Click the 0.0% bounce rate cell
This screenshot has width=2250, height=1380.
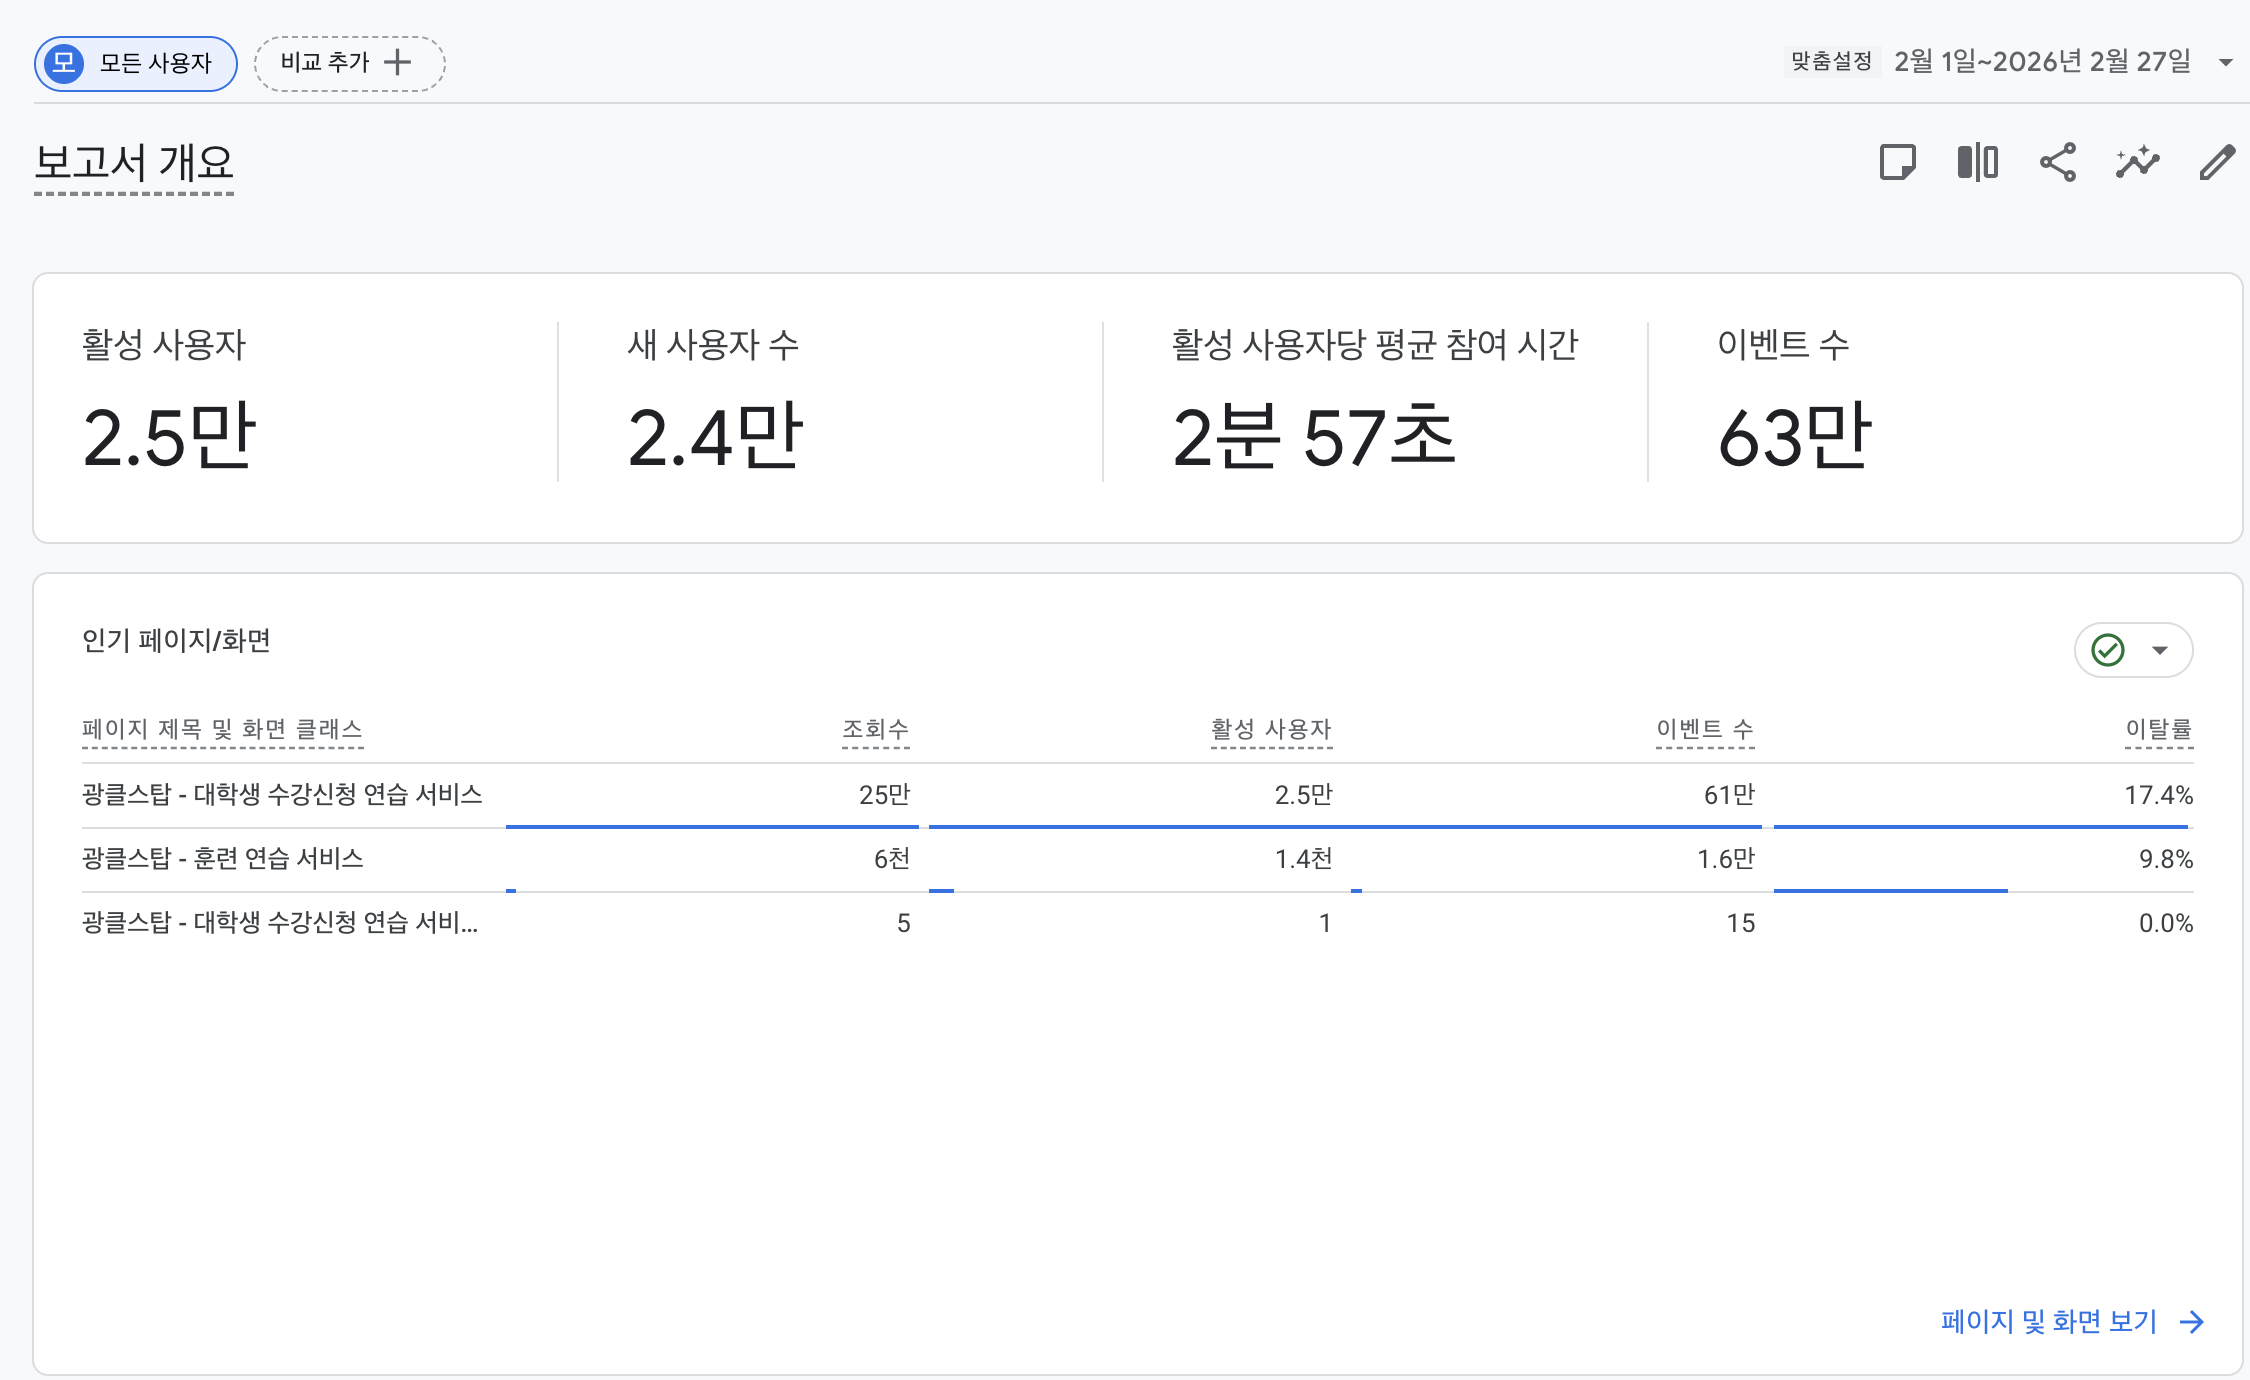[2166, 923]
